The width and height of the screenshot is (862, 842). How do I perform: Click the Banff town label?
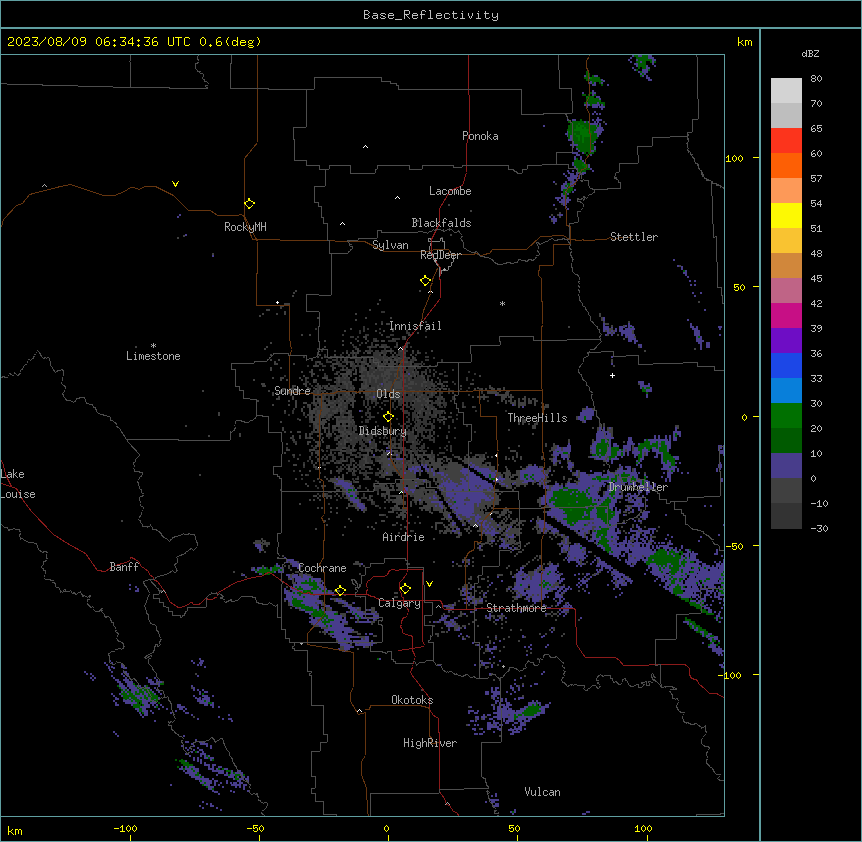[124, 567]
